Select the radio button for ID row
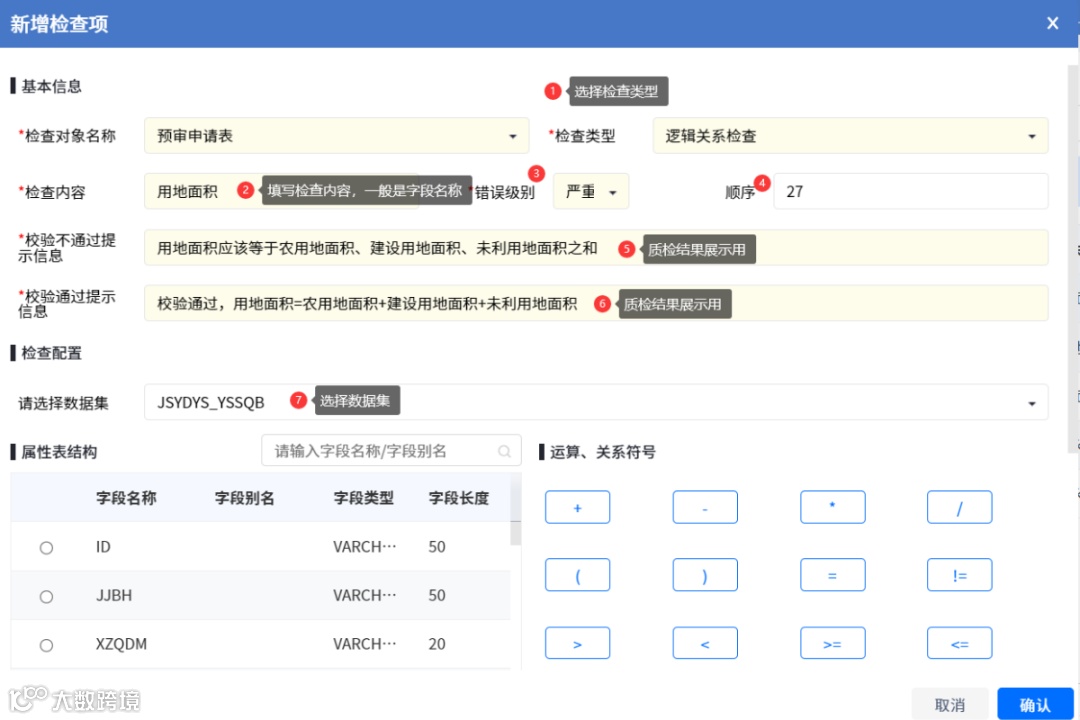This screenshot has width=1080, height=720. (x=46, y=548)
